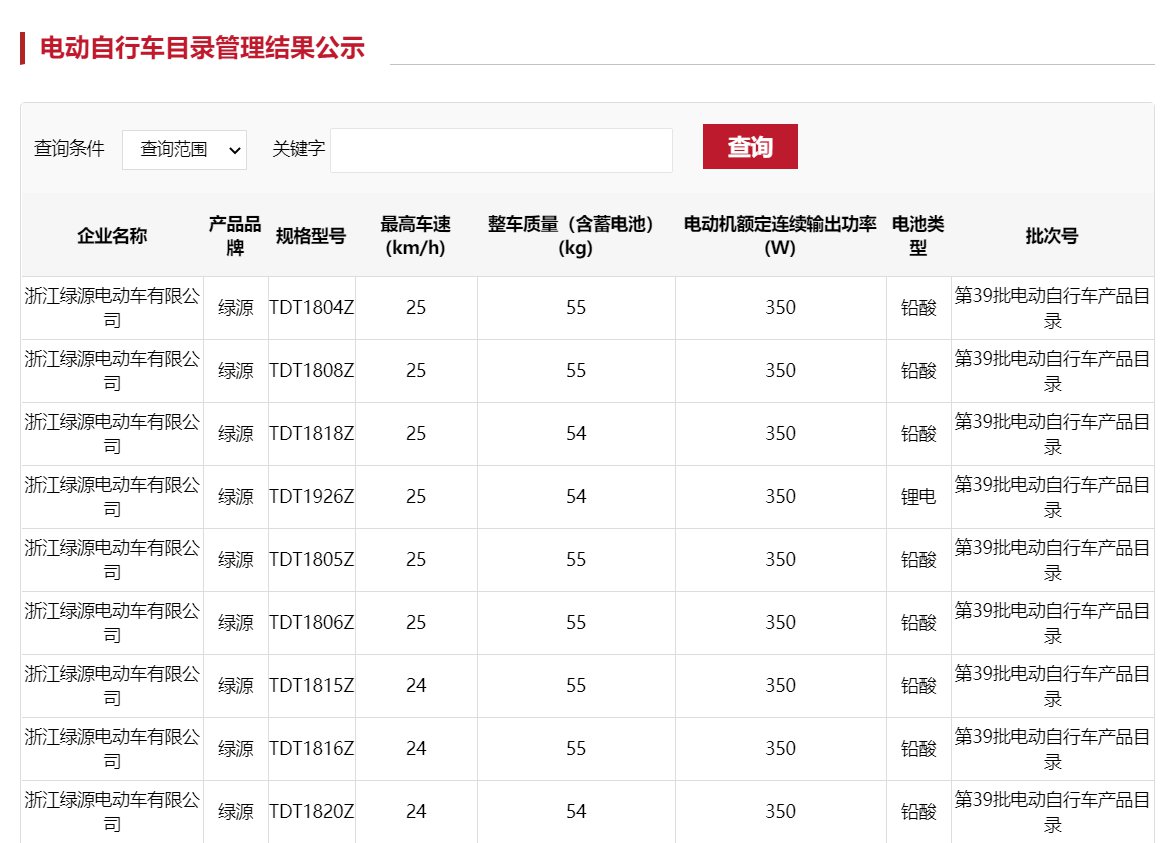Select model cell TDT1820Z

[x=311, y=812]
